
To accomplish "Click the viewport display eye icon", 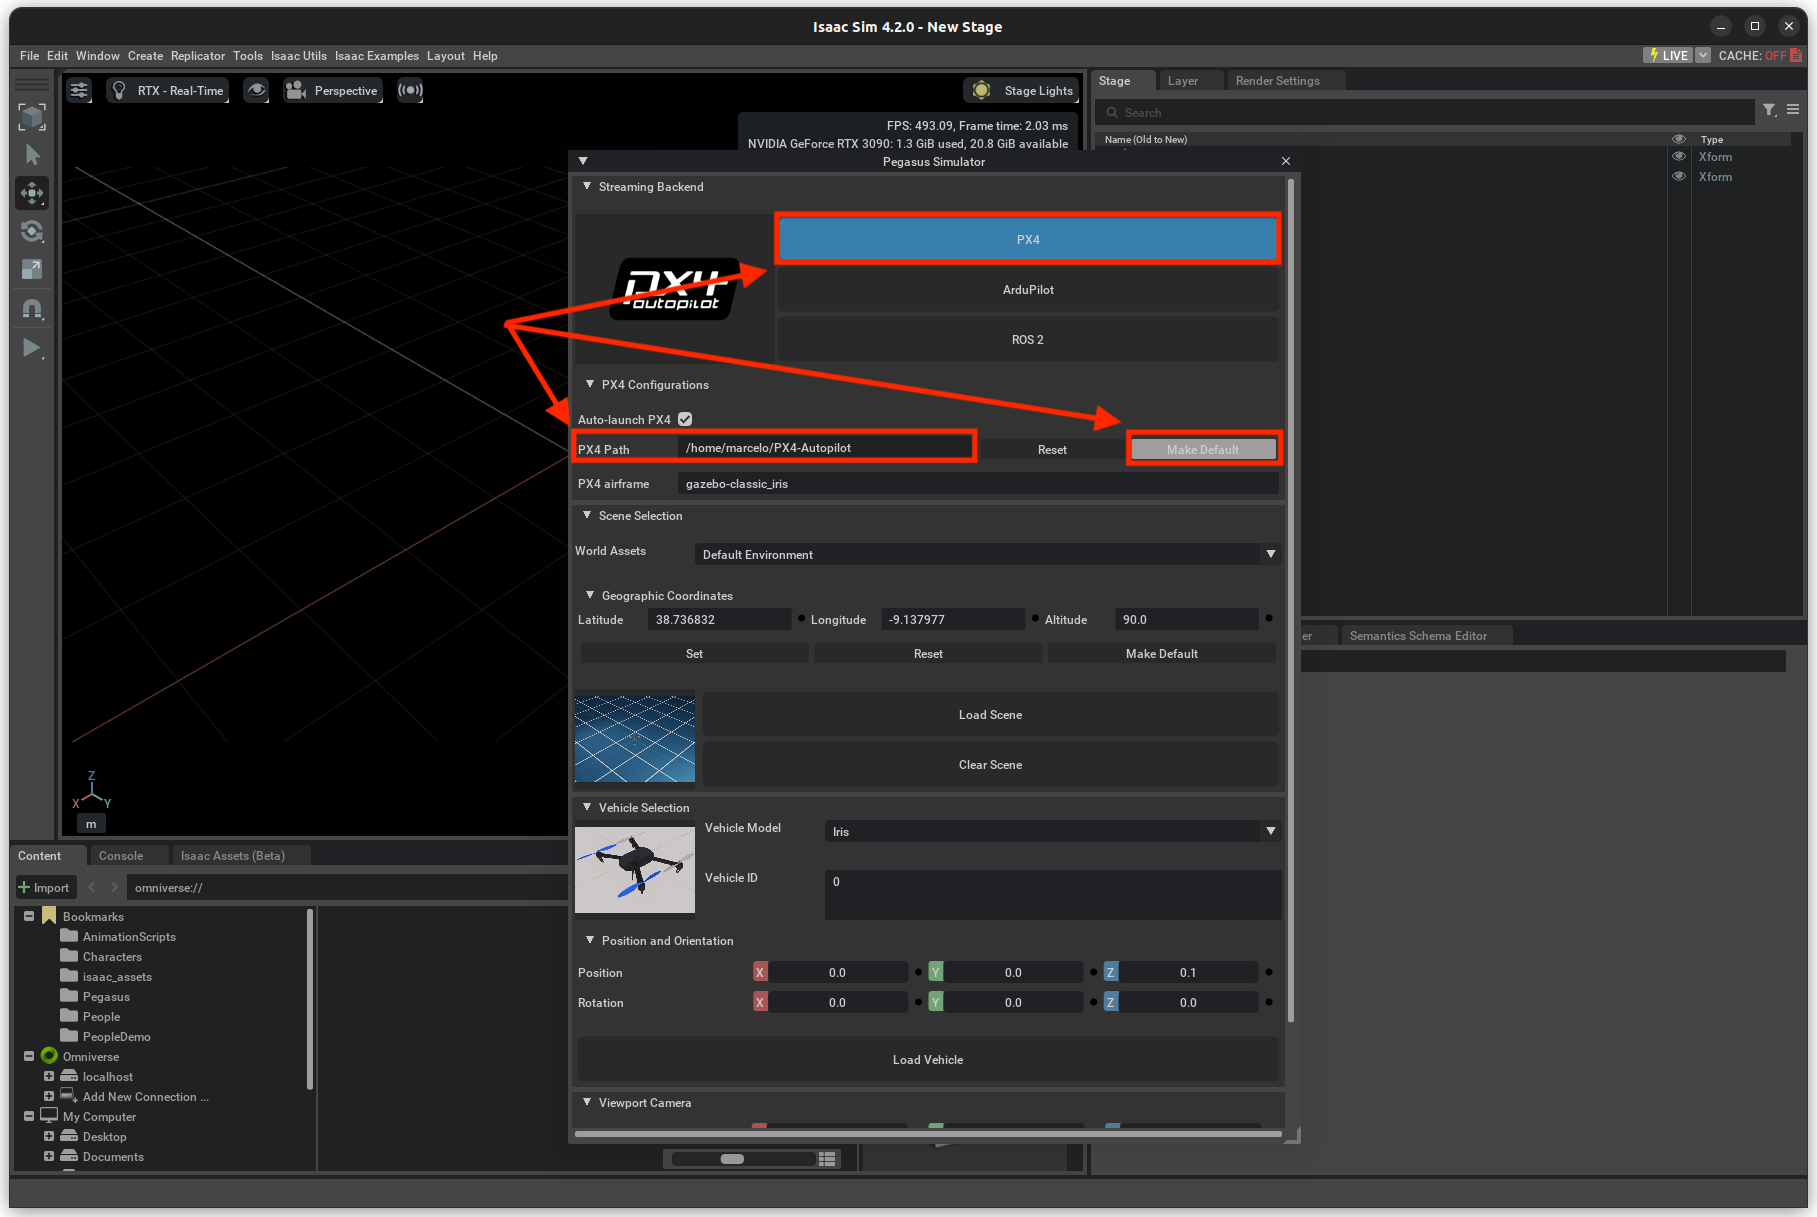I will coord(257,90).
